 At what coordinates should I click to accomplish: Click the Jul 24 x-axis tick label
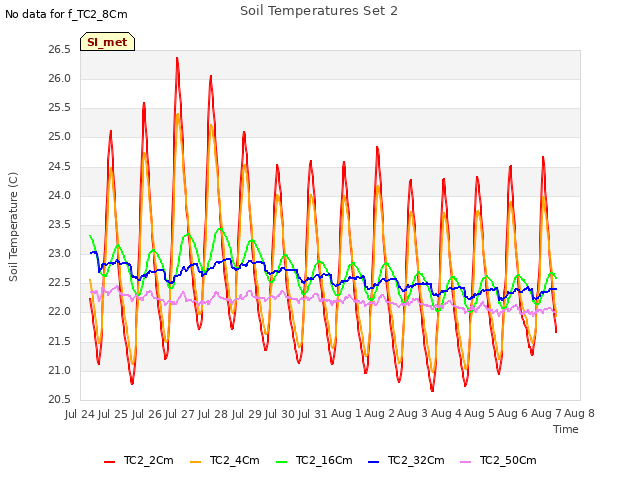(x=80, y=414)
